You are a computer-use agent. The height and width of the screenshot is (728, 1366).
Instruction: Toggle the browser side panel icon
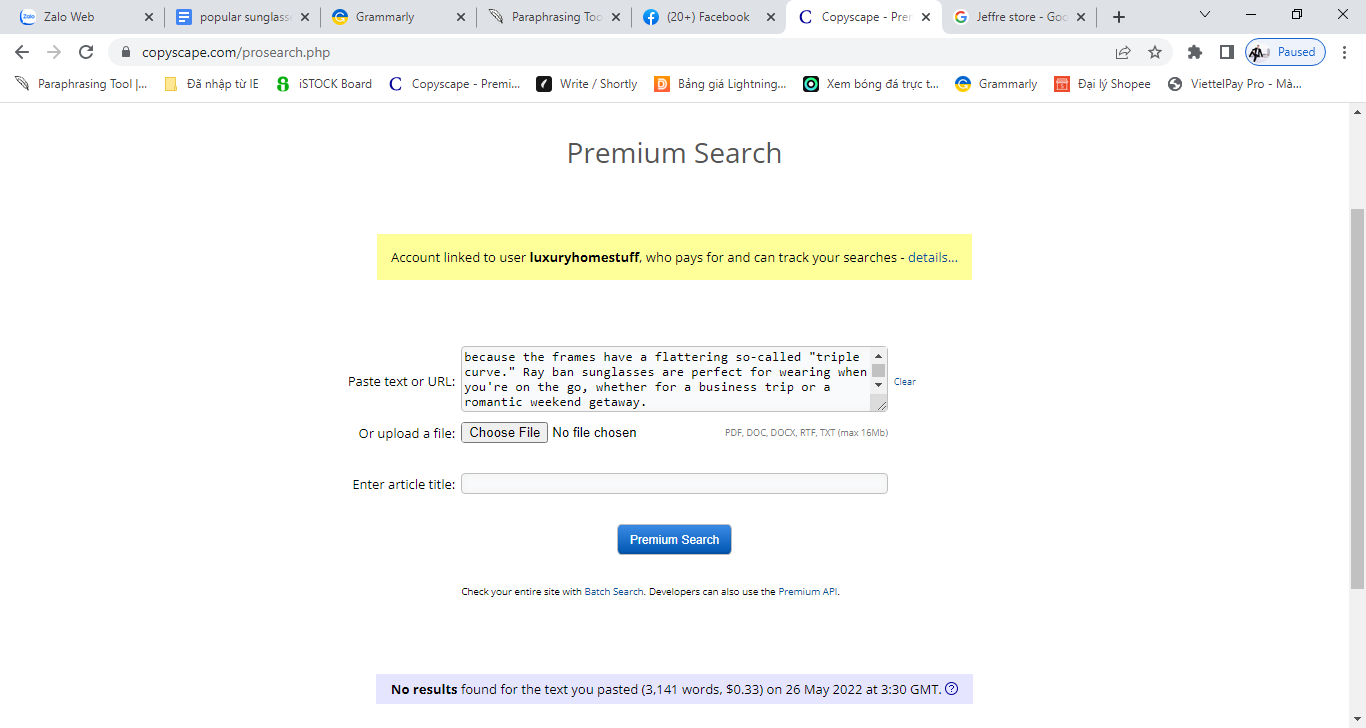coord(1226,52)
